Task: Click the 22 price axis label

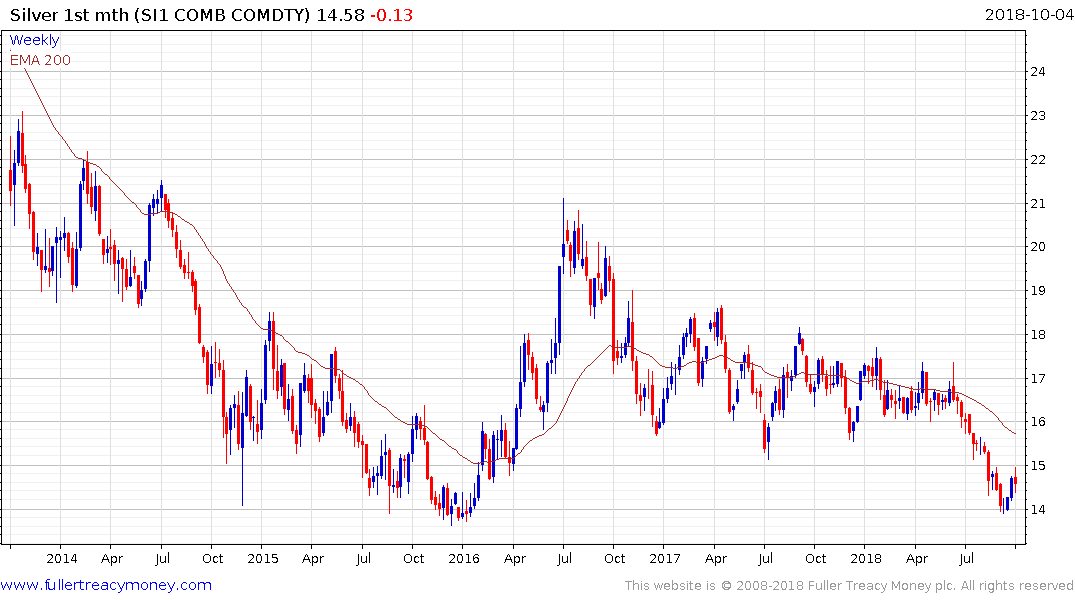Action: [x=1038, y=159]
